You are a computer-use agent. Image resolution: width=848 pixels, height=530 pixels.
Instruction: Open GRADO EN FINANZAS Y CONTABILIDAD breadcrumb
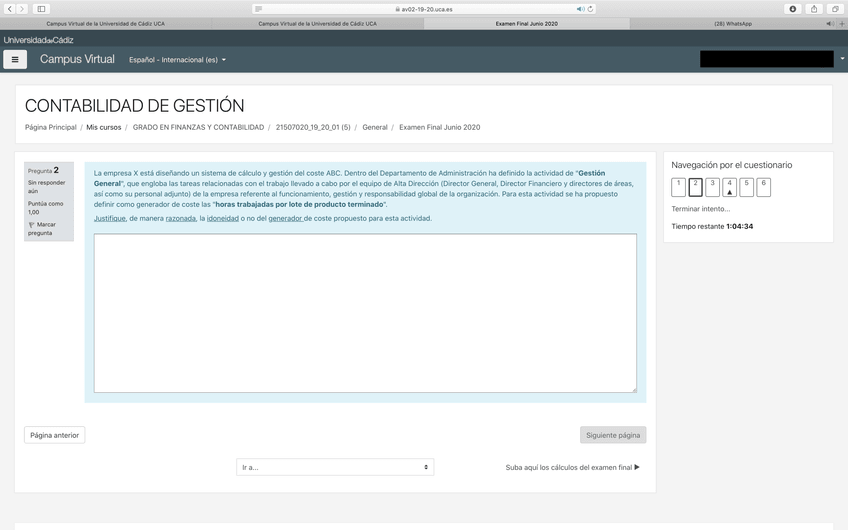point(198,127)
